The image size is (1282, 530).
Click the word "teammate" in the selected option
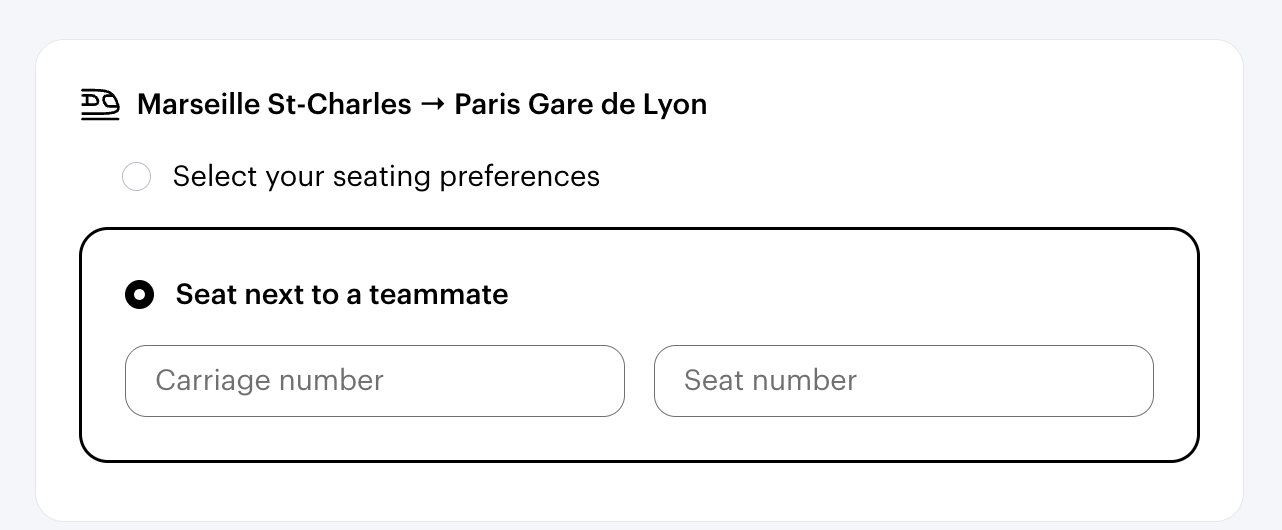tap(439, 295)
